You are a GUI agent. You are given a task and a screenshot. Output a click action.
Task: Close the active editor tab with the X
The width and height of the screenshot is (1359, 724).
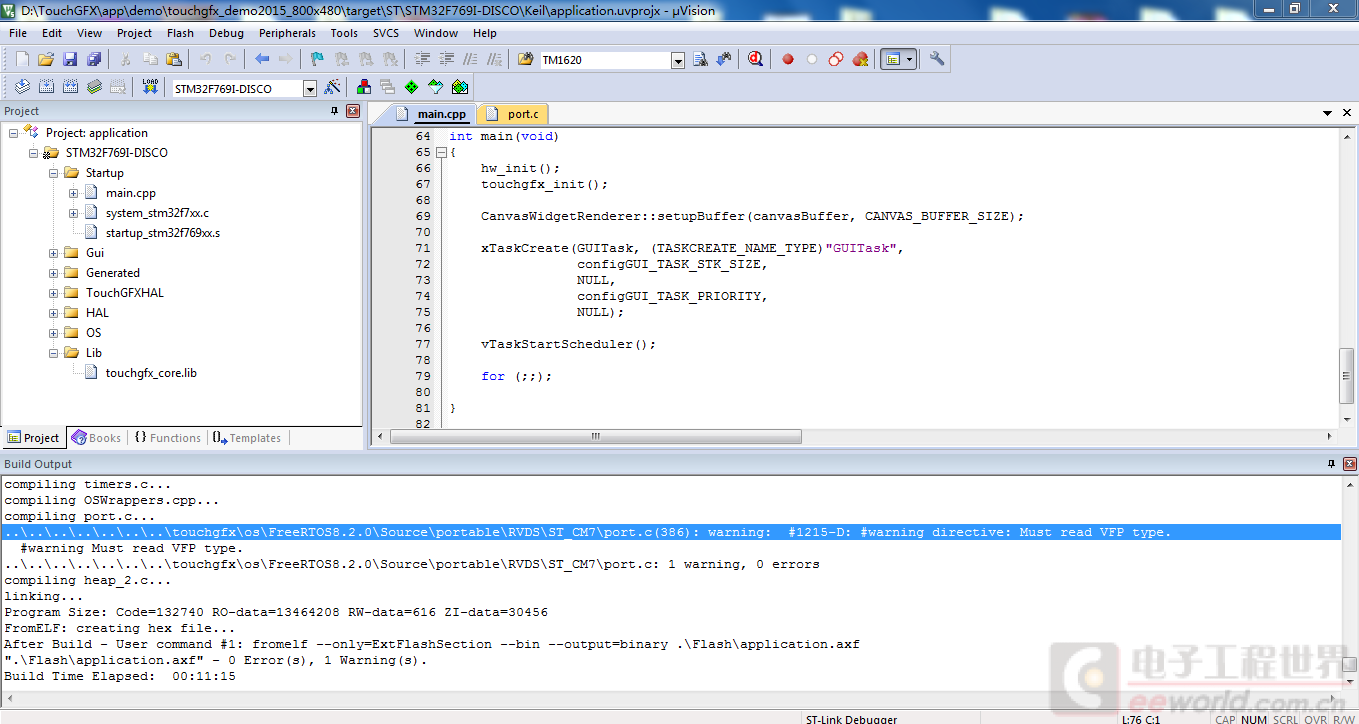click(1347, 114)
